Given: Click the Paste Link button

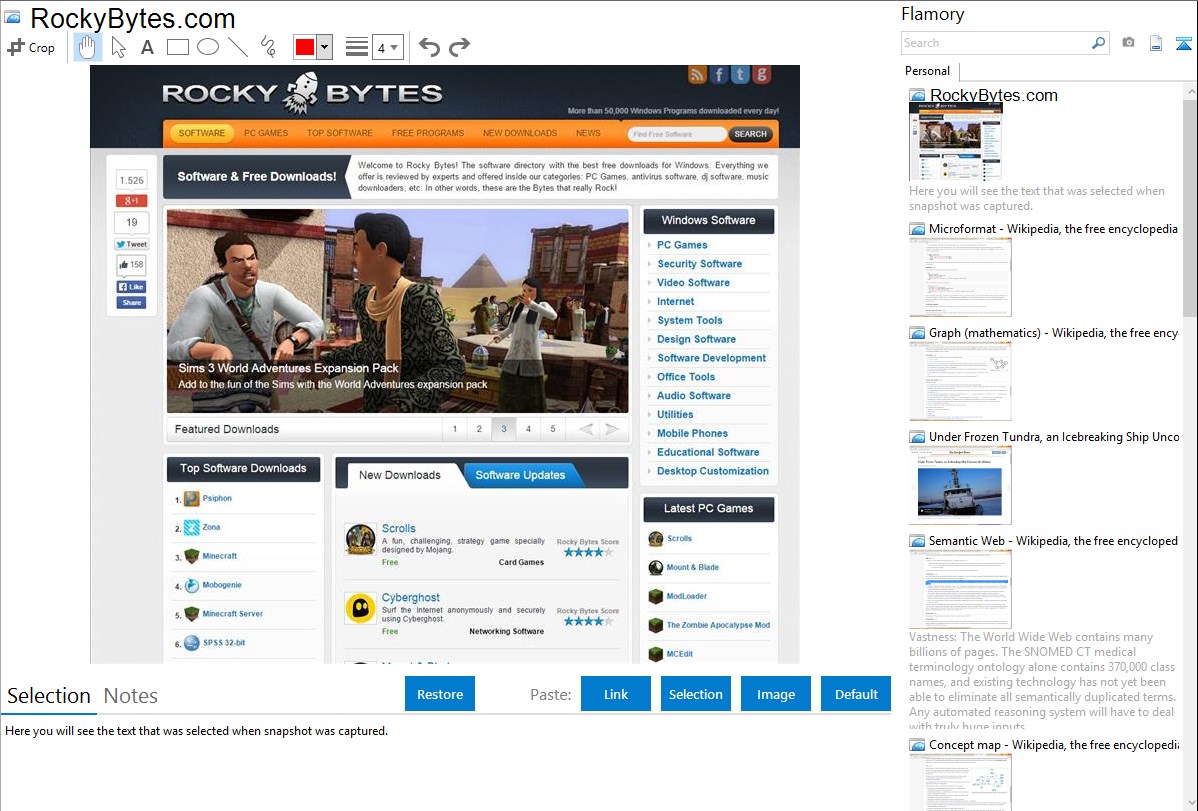Looking at the screenshot, I should [616, 694].
